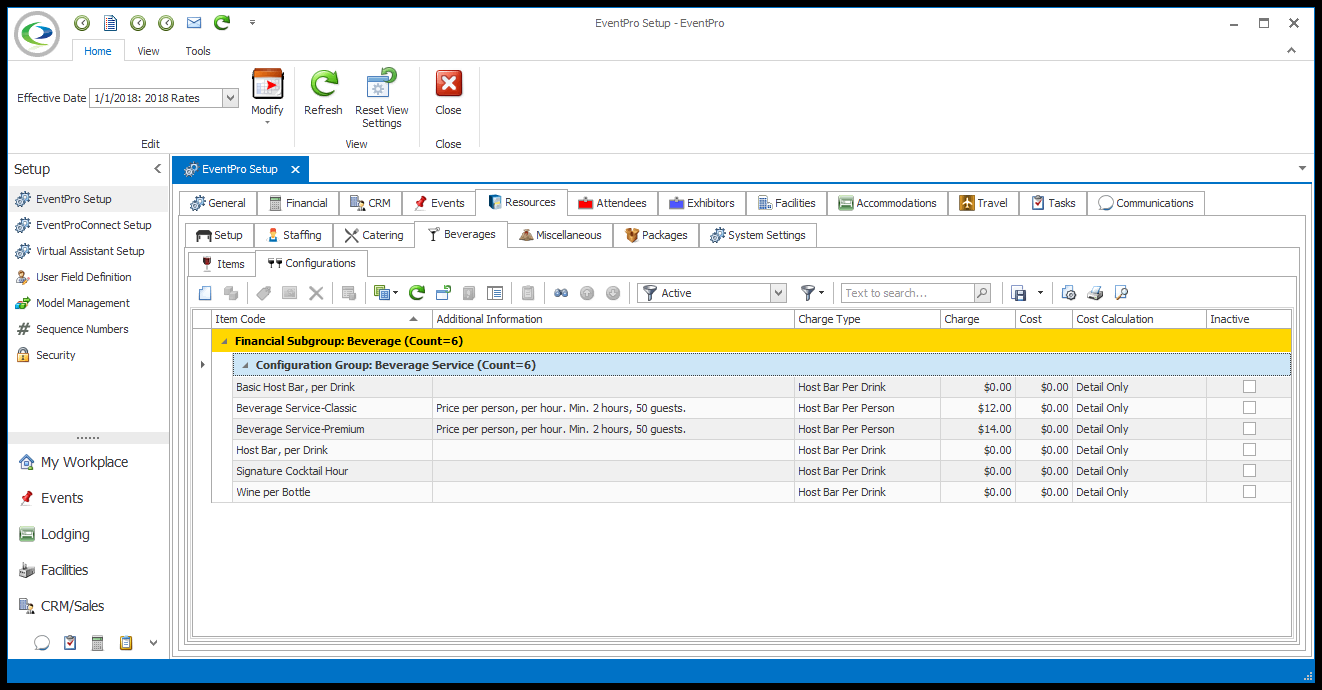Click the chat bubble icon at sidebar bottom

(42, 643)
